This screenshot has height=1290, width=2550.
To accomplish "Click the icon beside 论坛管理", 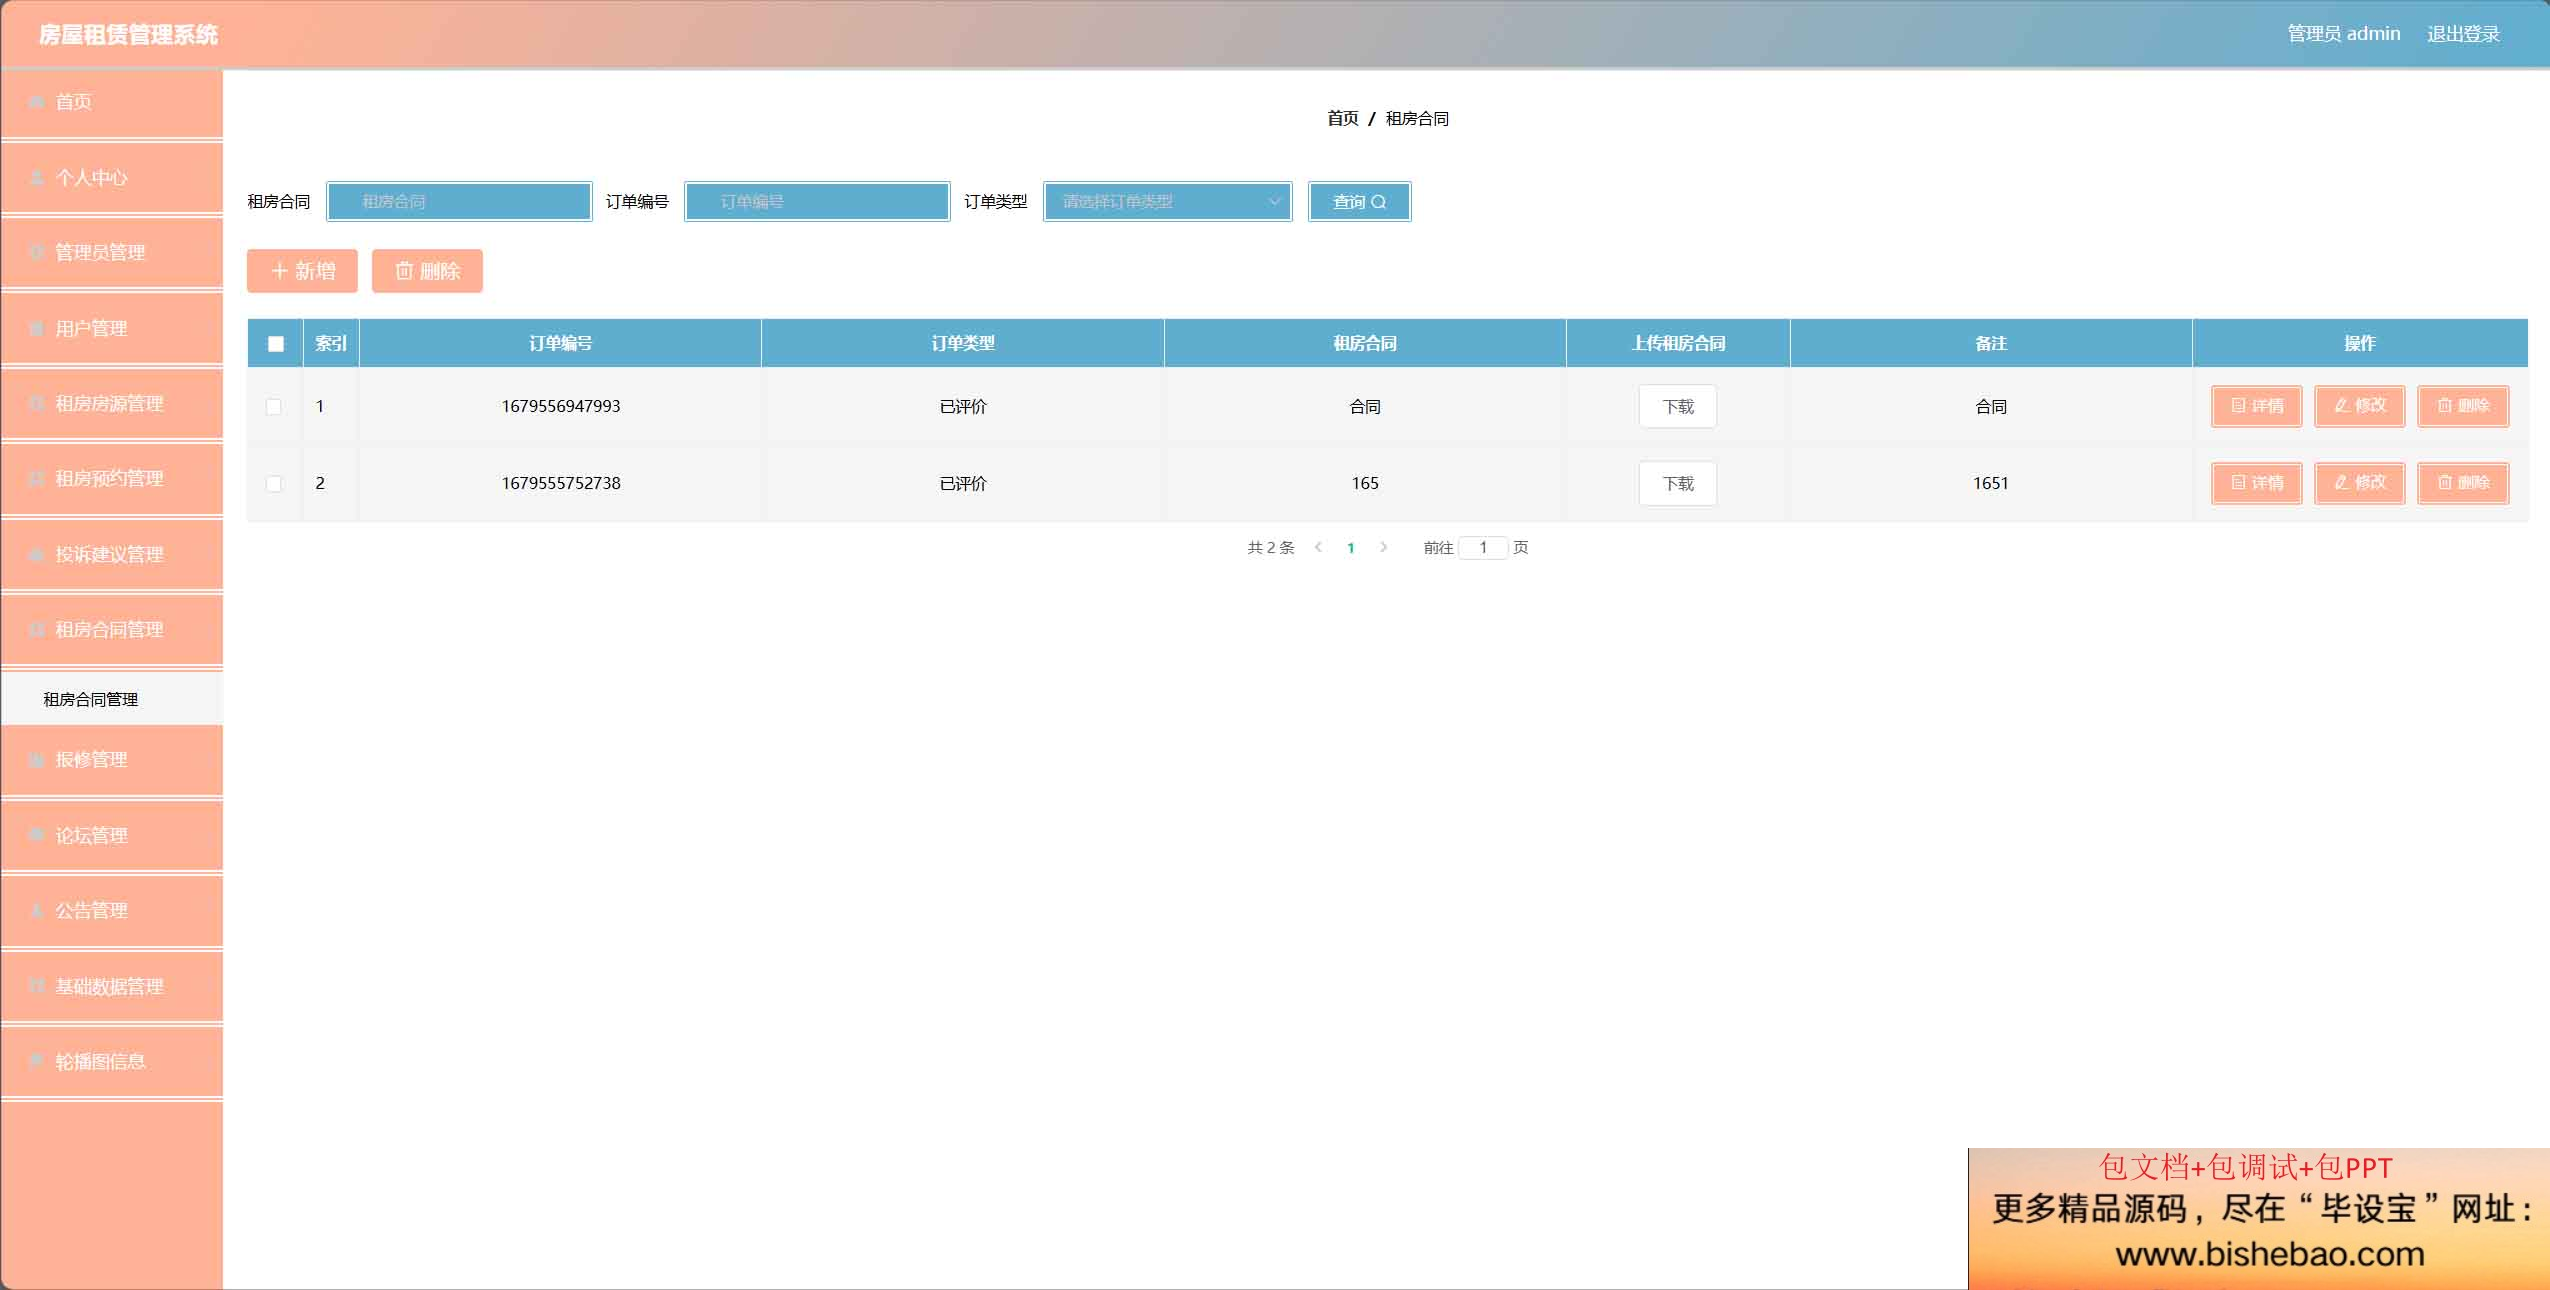I will (x=37, y=836).
